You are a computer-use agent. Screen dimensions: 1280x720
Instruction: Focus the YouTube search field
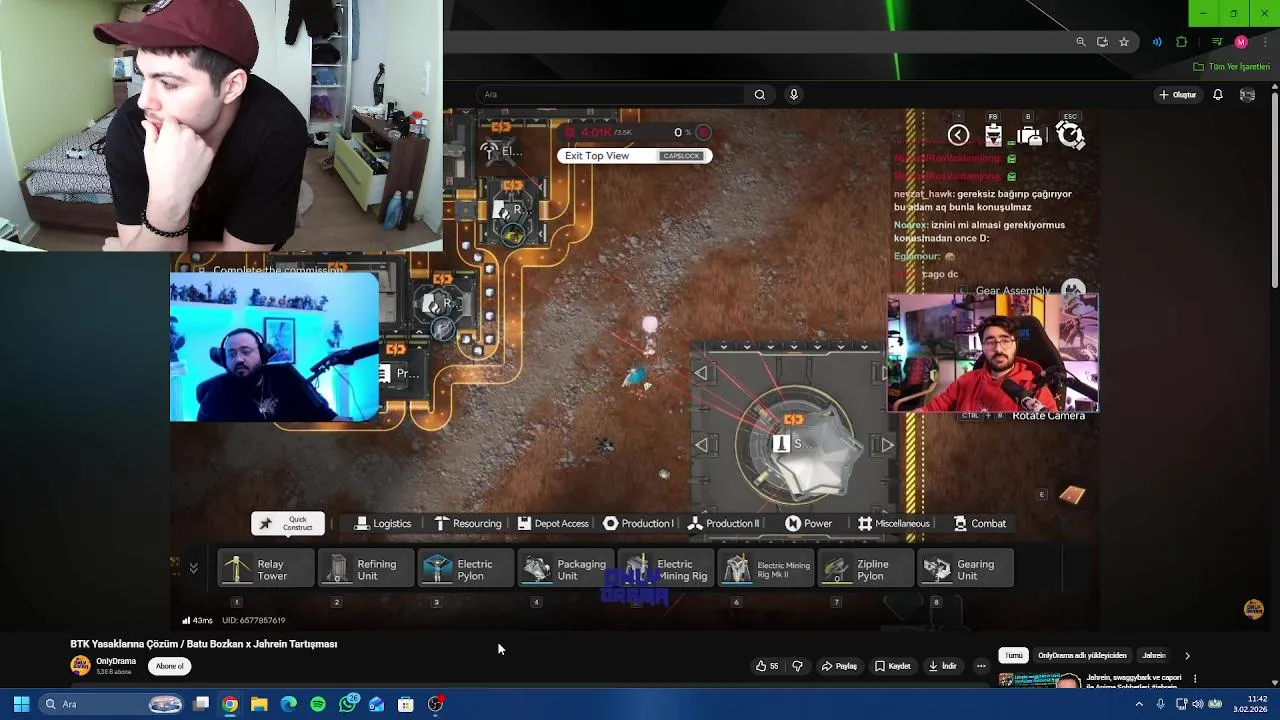tap(611, 95)
